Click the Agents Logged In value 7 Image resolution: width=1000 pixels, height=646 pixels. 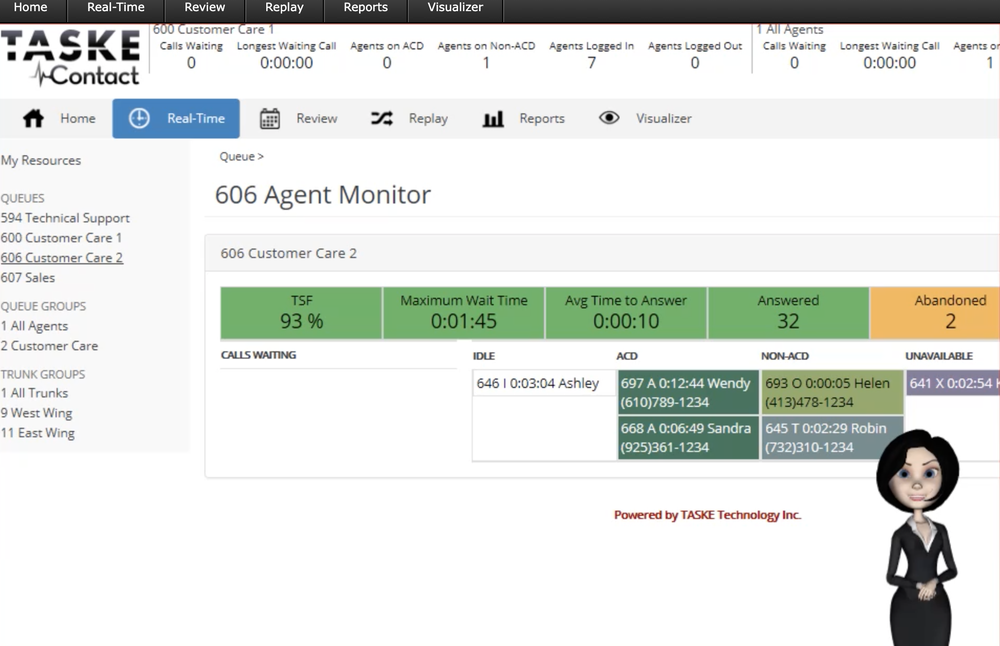592,62
